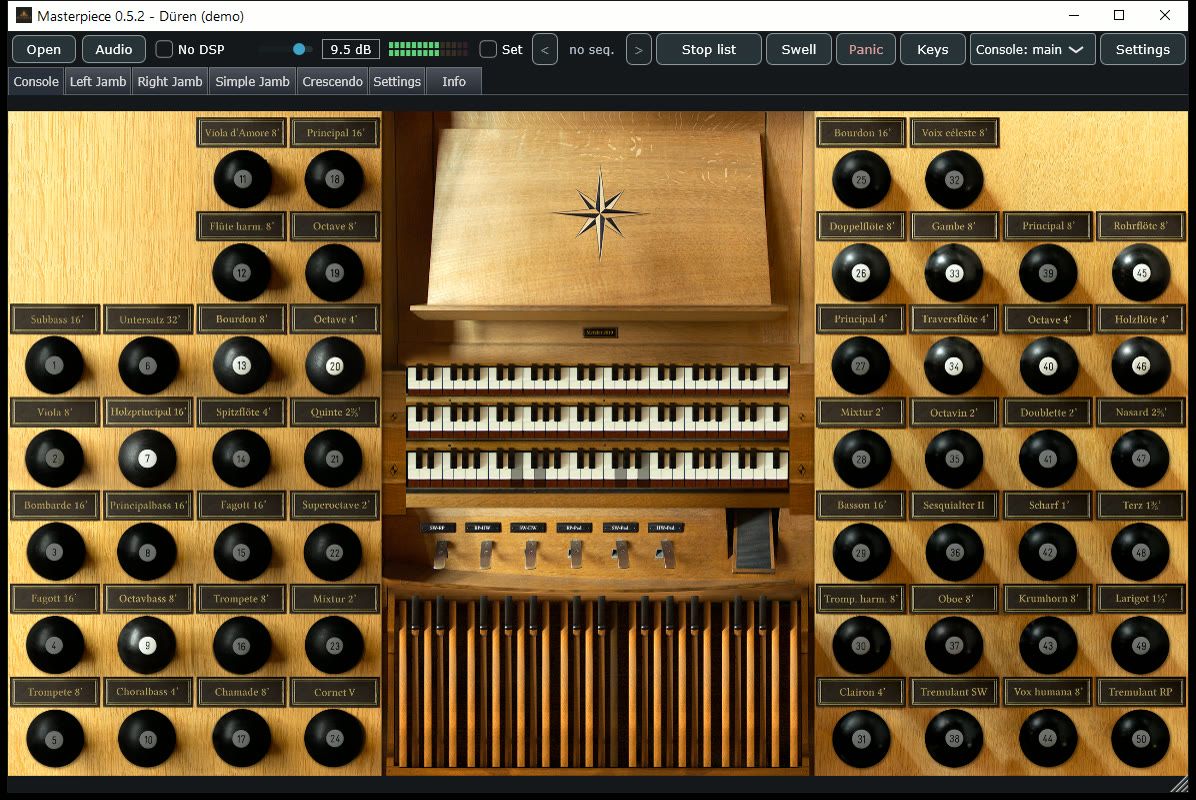Click stop knob 44 for Vox humana 8'
1196x800 pixels.
click(x=1048, y=738)
